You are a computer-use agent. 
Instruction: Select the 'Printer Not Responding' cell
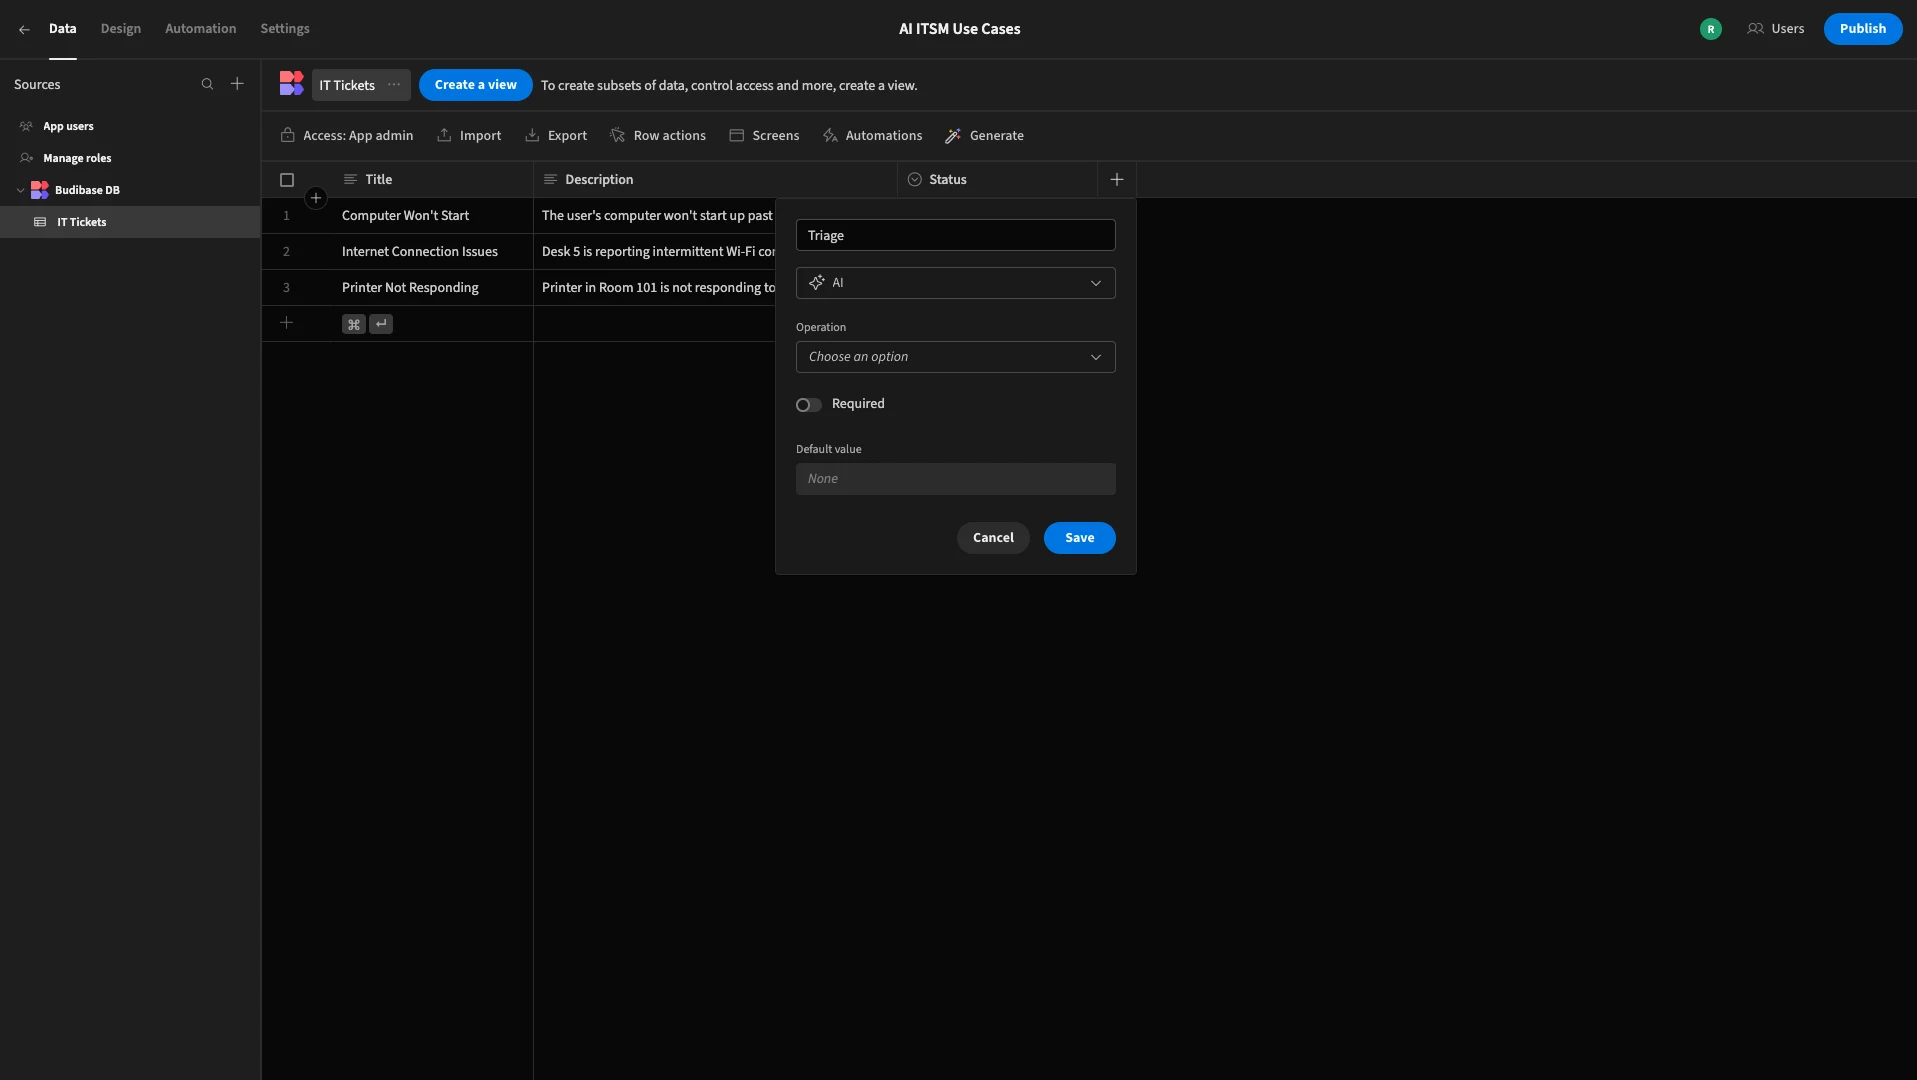433,288
